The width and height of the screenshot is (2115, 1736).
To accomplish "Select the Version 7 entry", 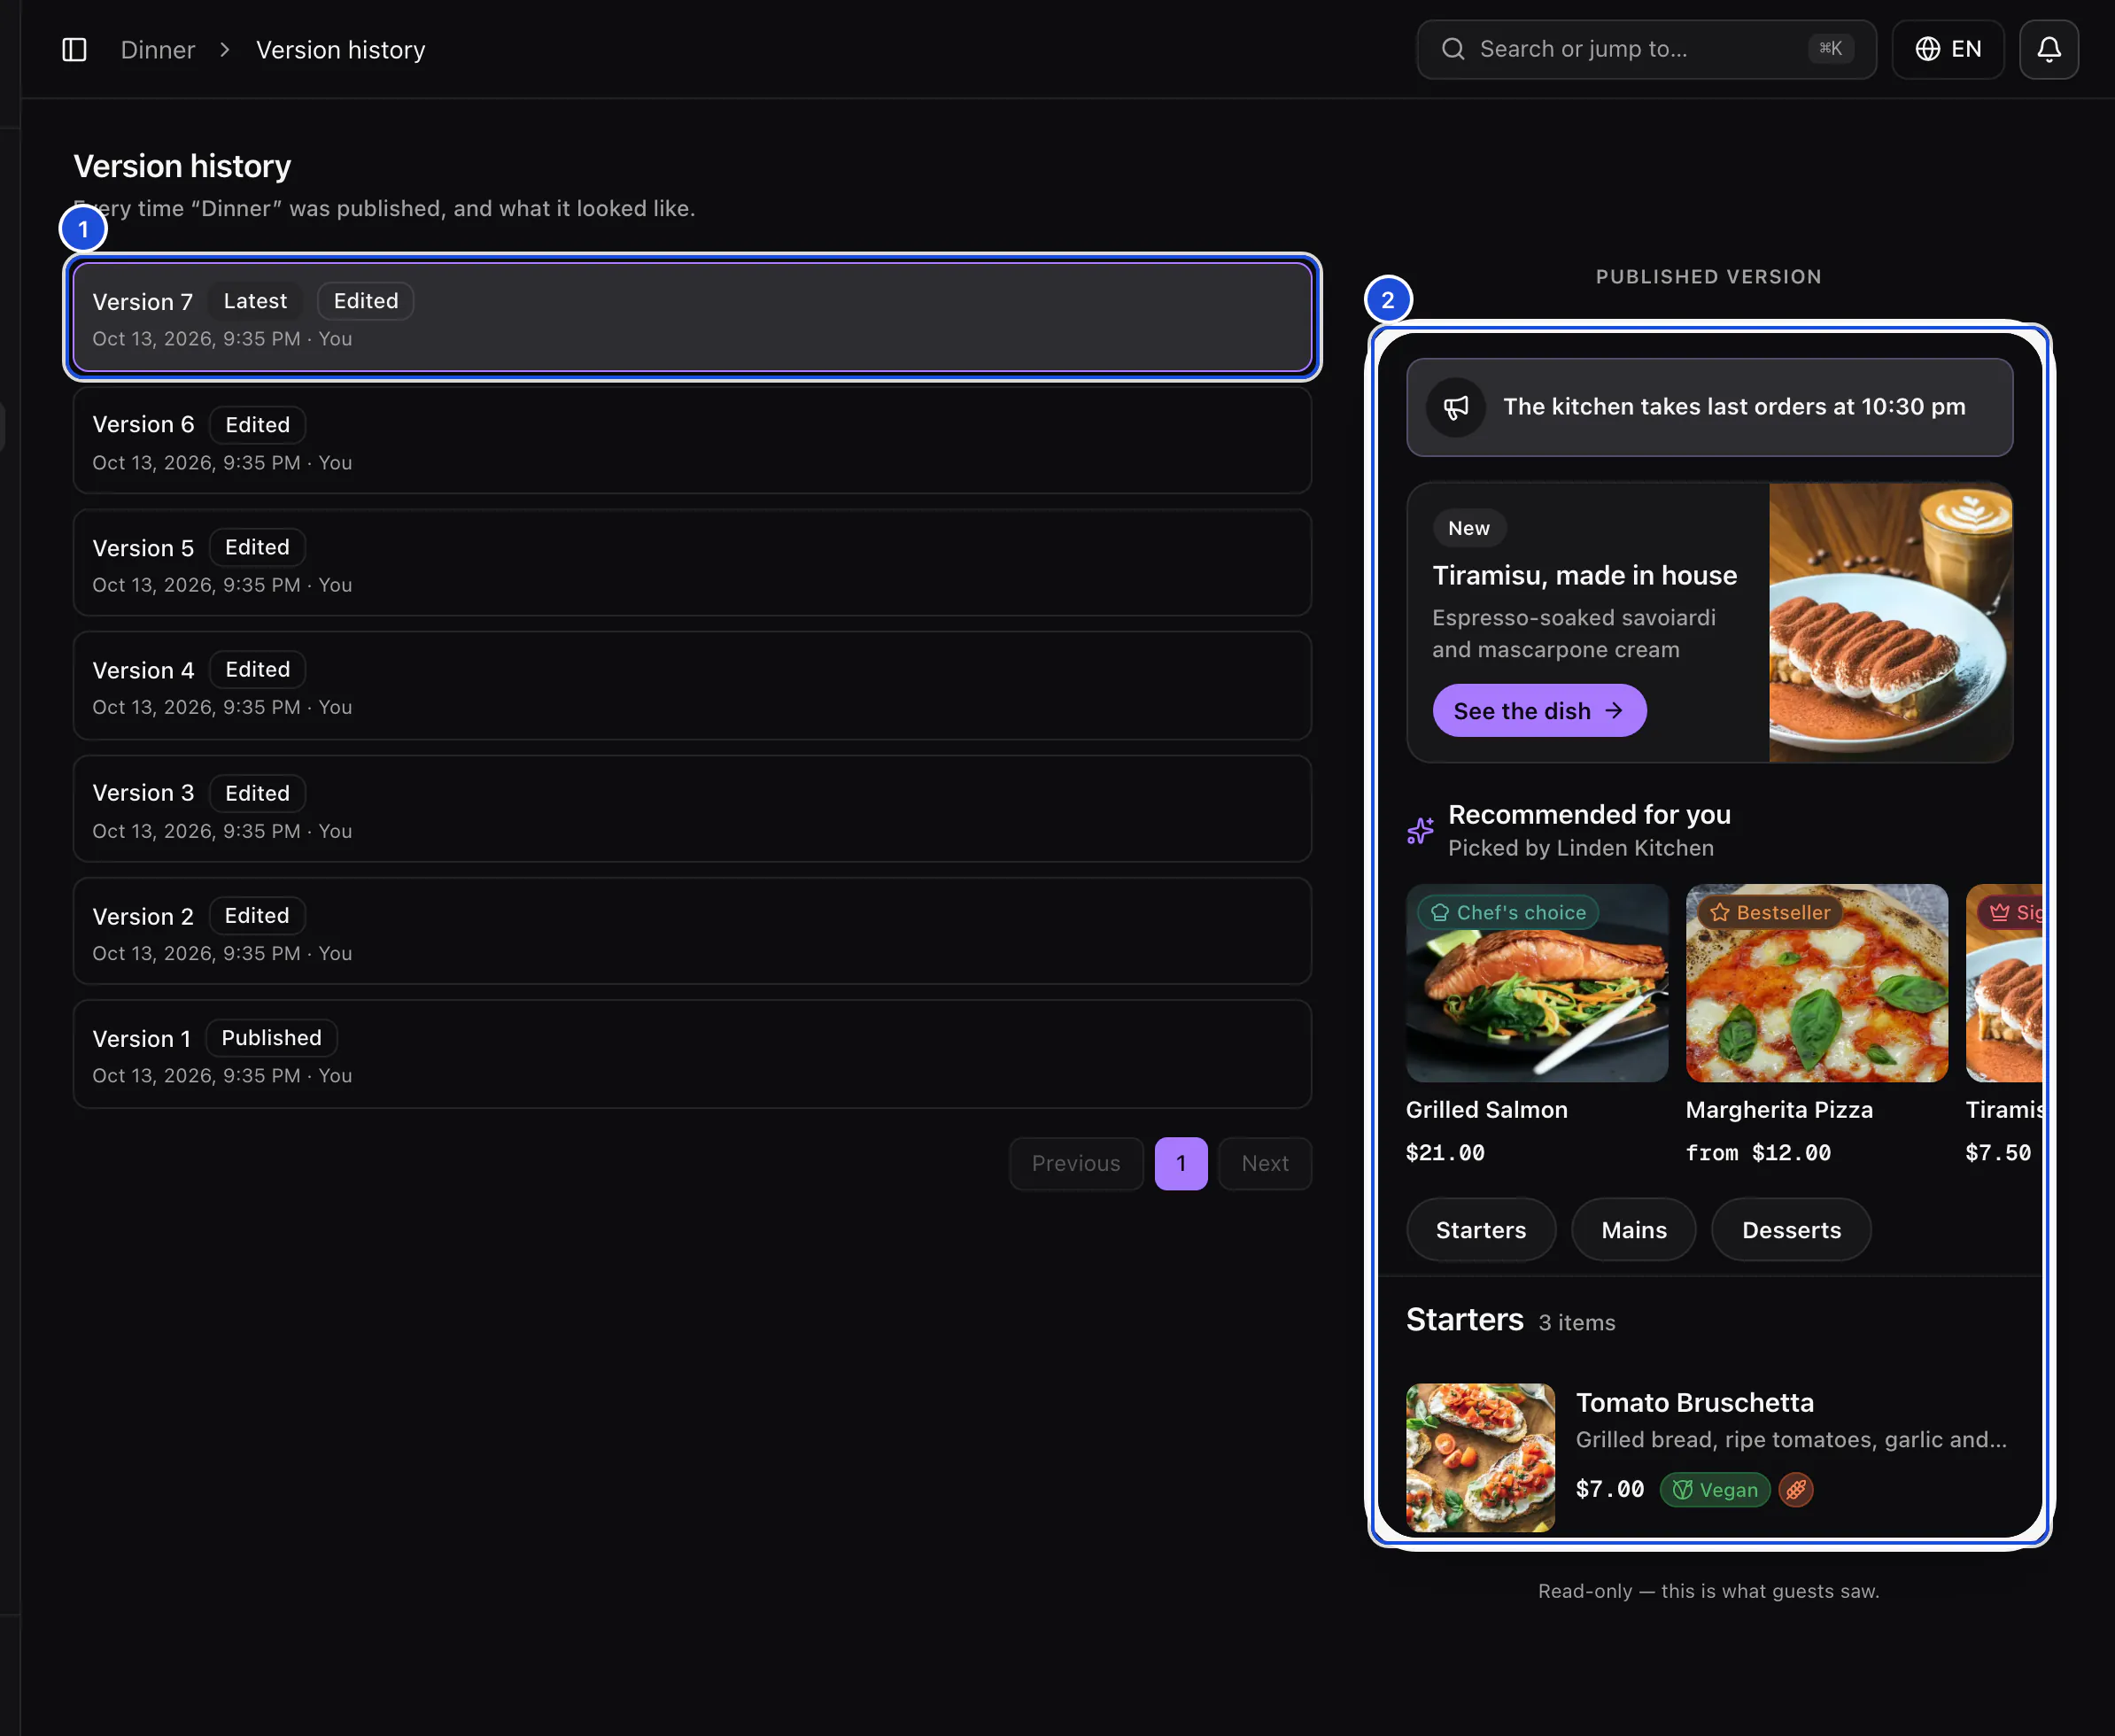I will [692, 317].
